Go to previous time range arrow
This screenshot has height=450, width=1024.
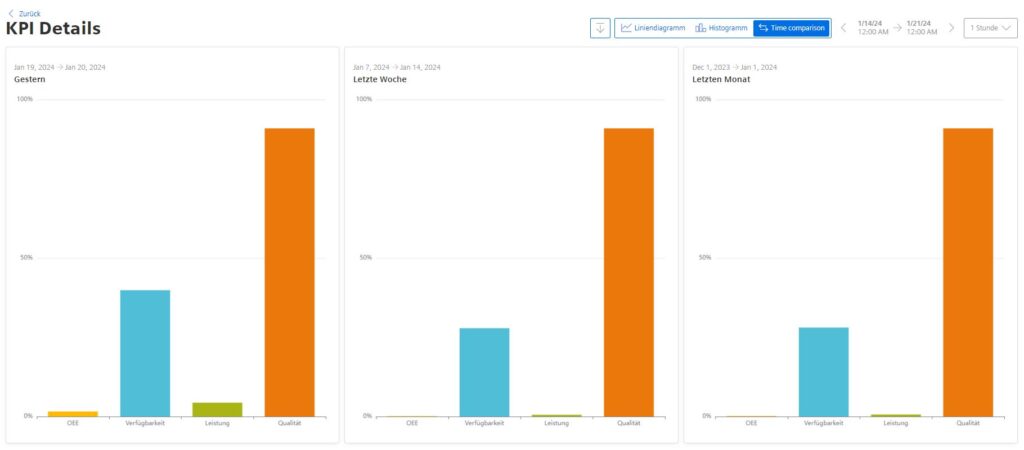[843, 28]
